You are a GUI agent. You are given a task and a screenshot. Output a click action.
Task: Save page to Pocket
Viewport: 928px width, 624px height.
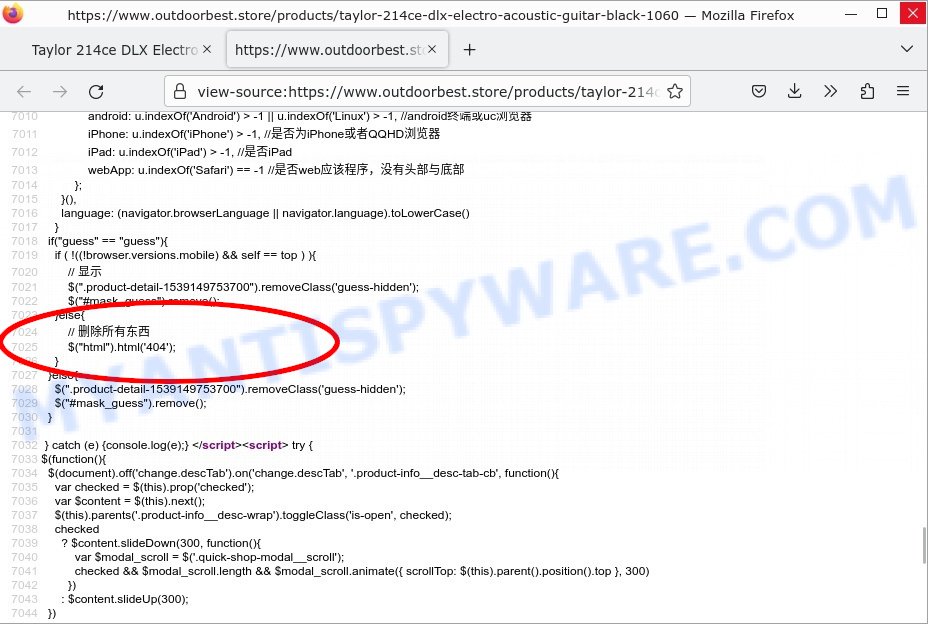coord(759,91)
